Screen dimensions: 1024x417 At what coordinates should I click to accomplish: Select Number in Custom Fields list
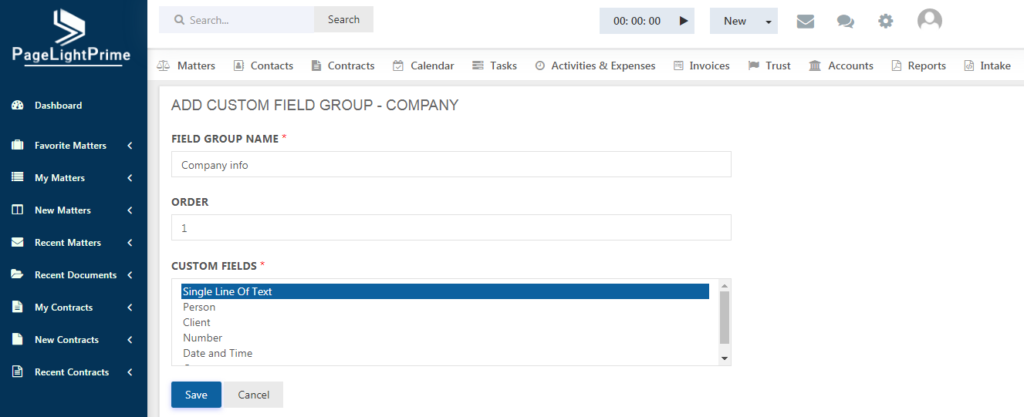pyautogui.click(x=445, y=338)
